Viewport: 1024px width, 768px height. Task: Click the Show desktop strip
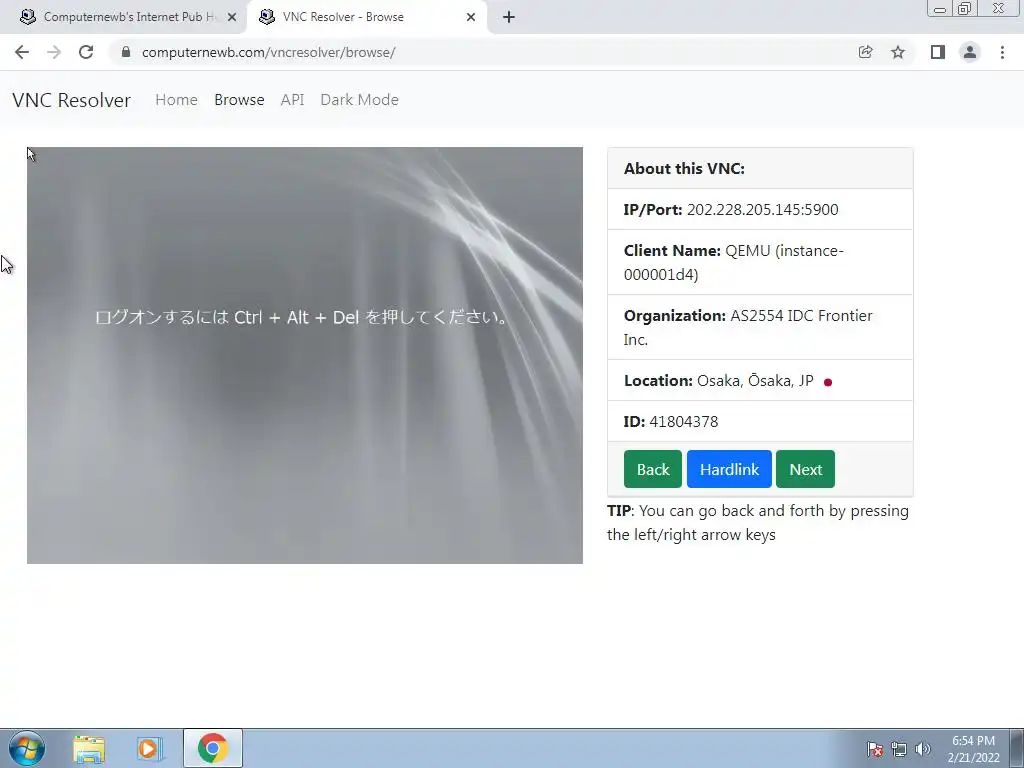point(1017,748)
